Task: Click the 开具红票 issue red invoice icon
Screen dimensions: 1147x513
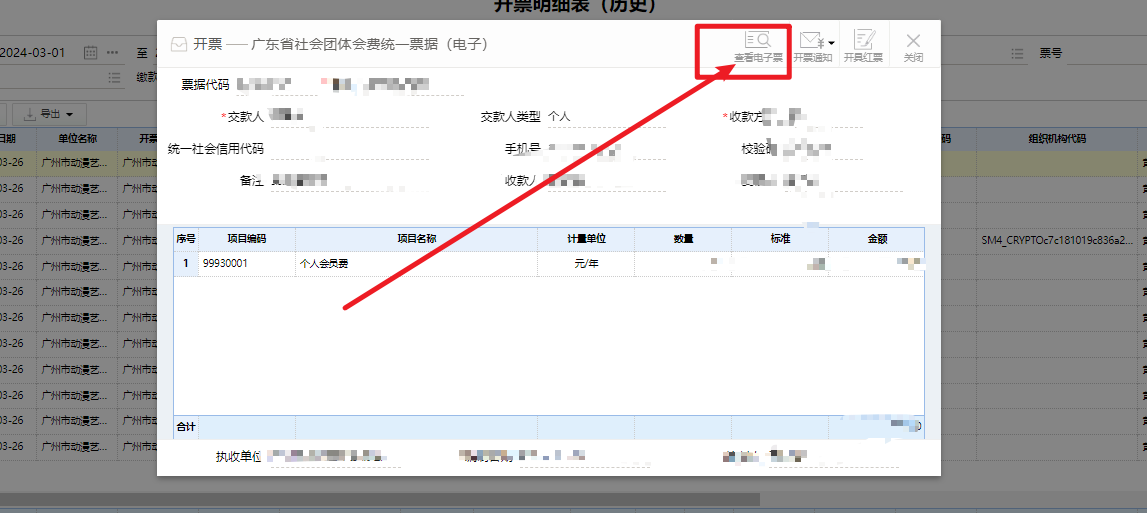Action: [863, 41]
